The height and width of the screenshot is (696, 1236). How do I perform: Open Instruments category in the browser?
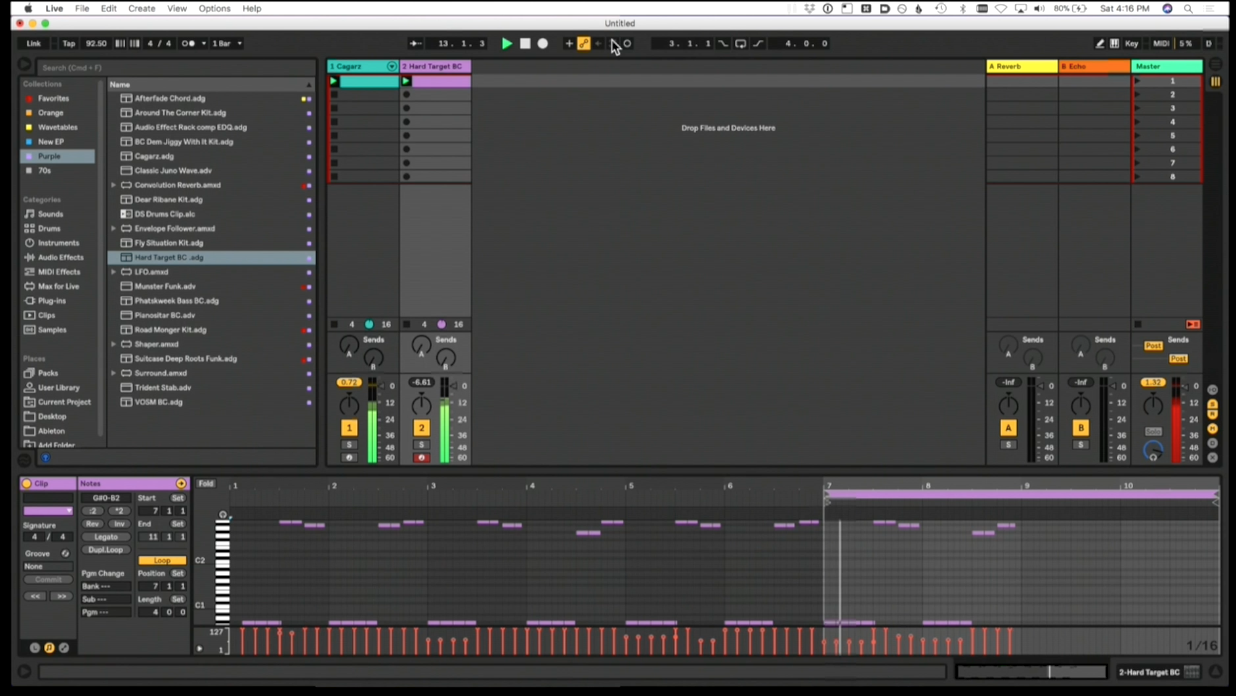pos(58,243)
